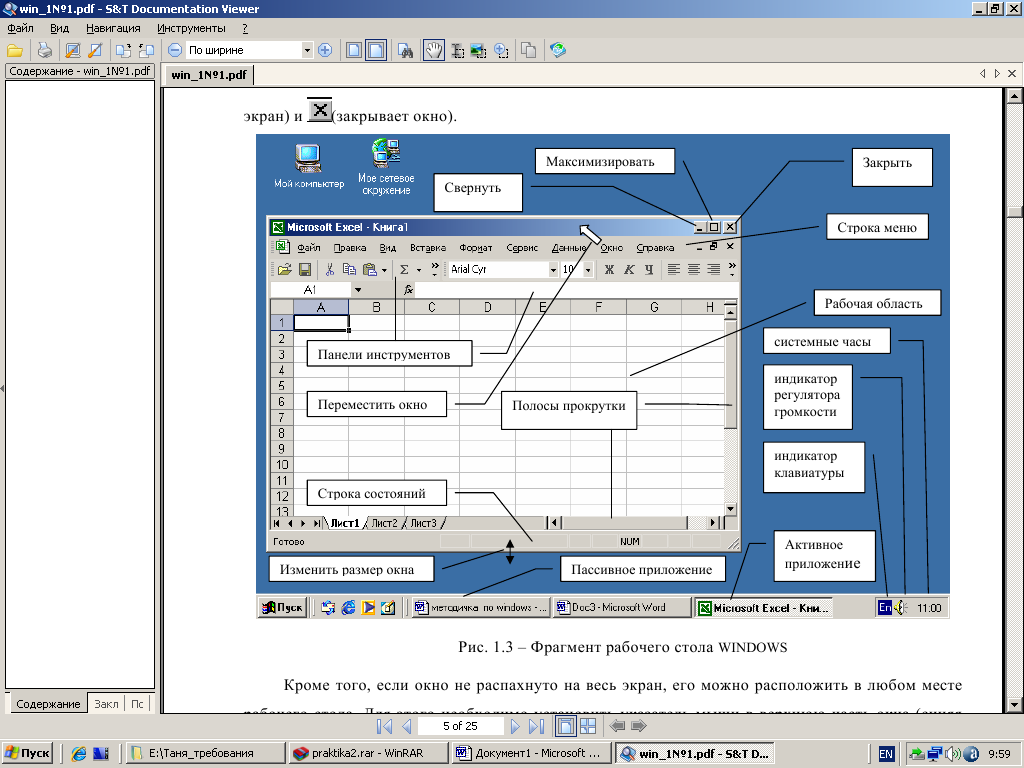Click the copy pages toolbar icon
The height and width of the screenshot is (768, 1024).
[529, 50]
